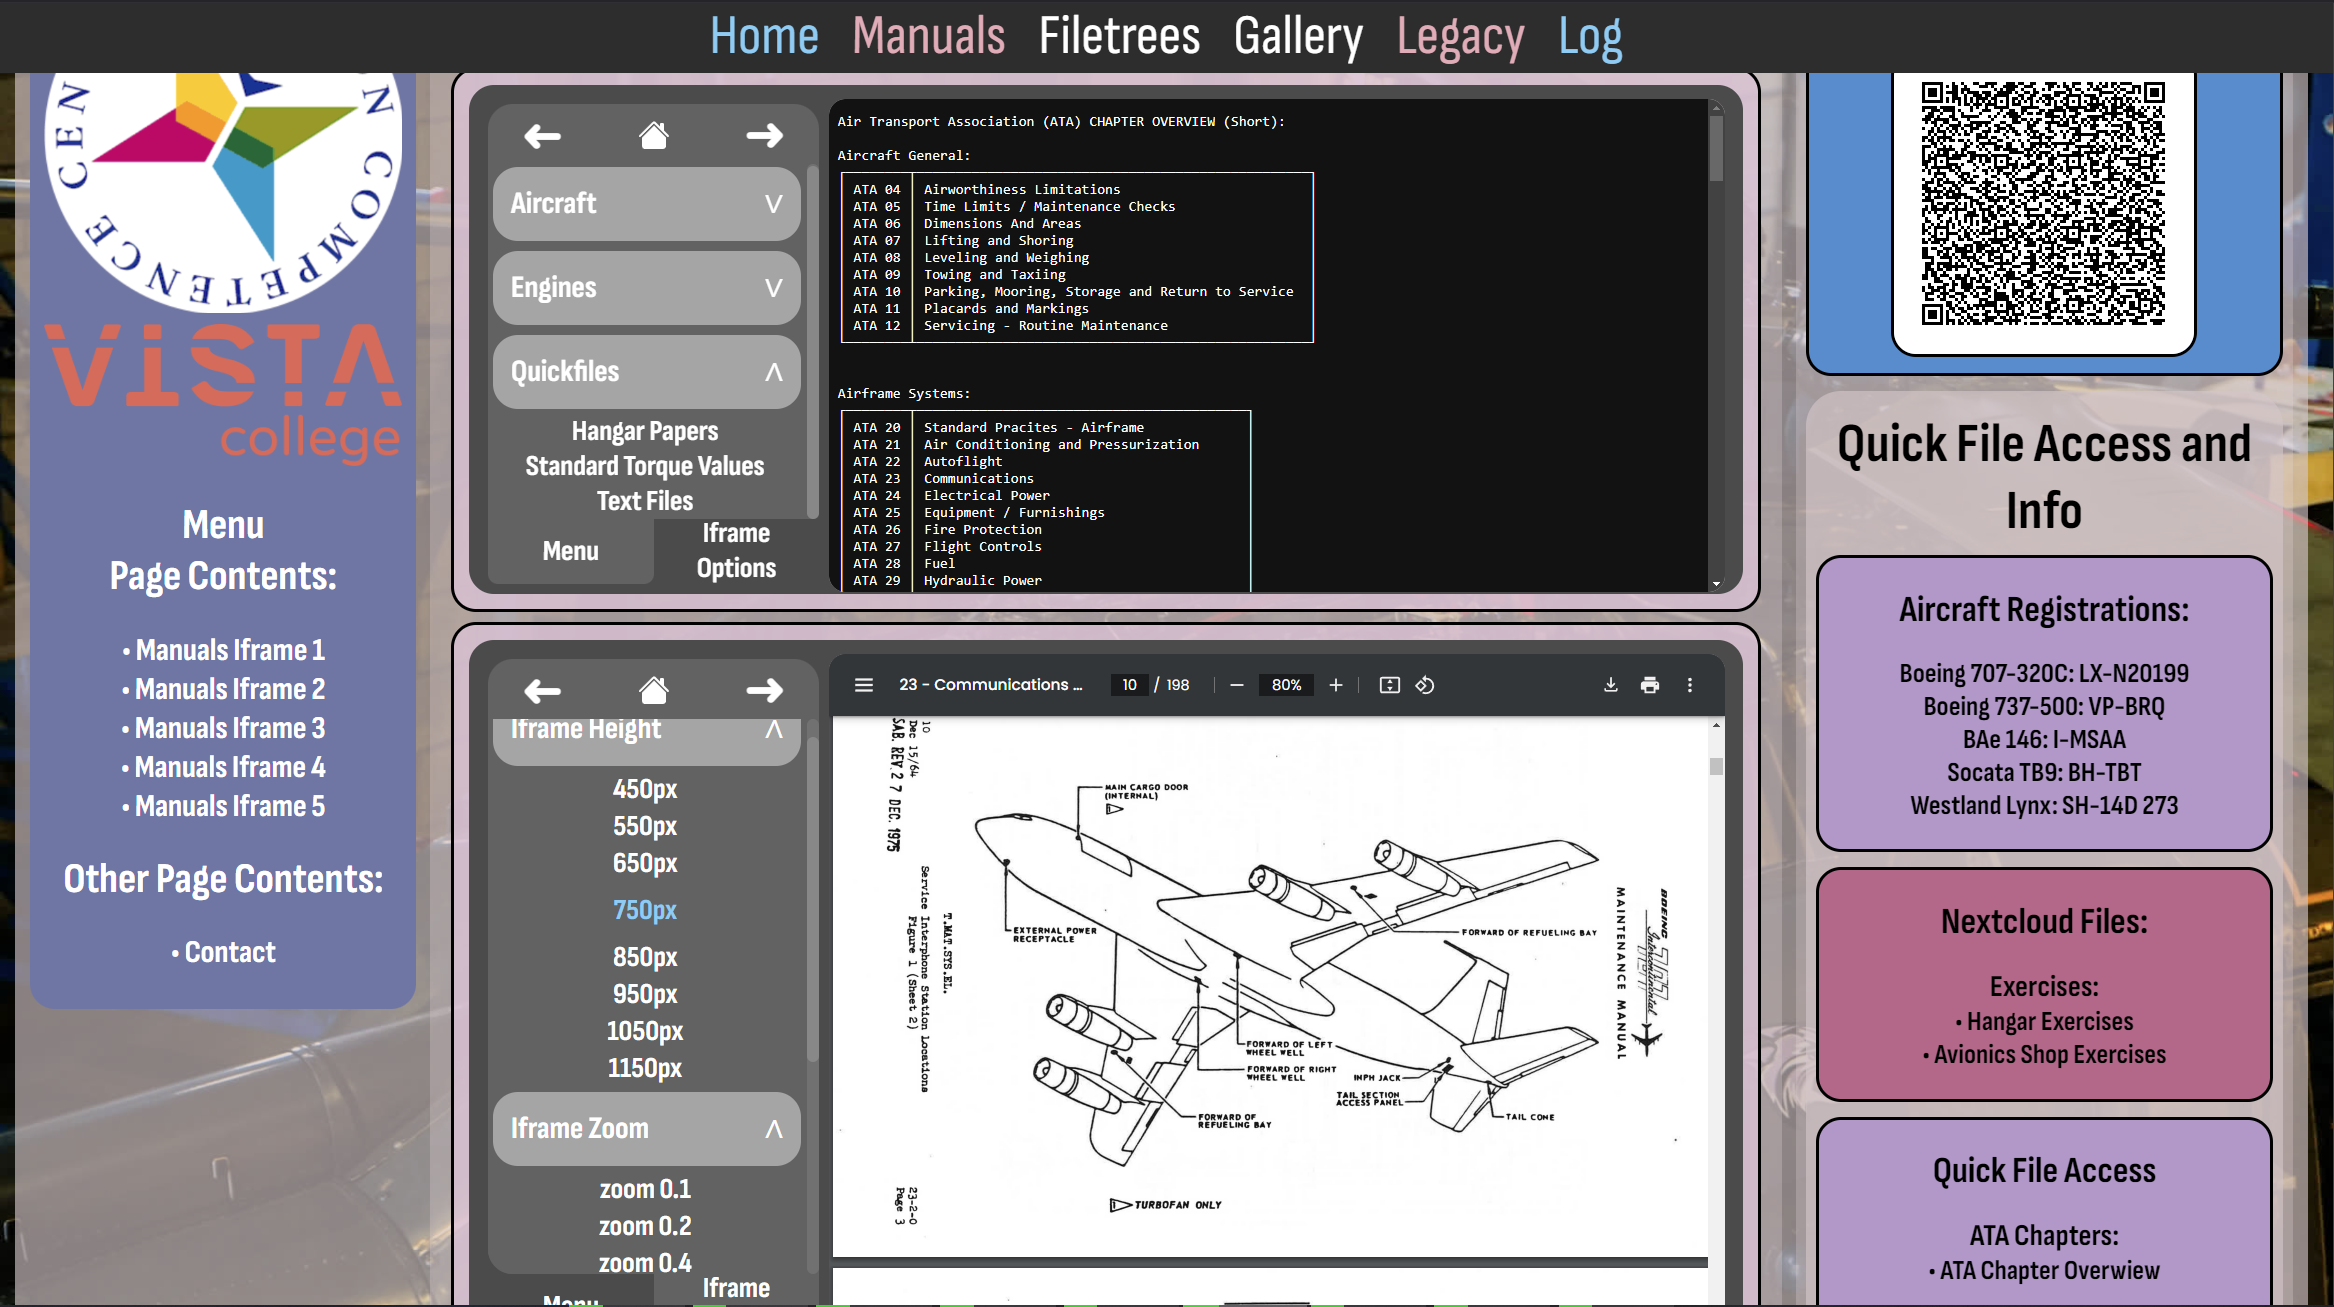Expand the Engines dropdown

coord(647,288)
